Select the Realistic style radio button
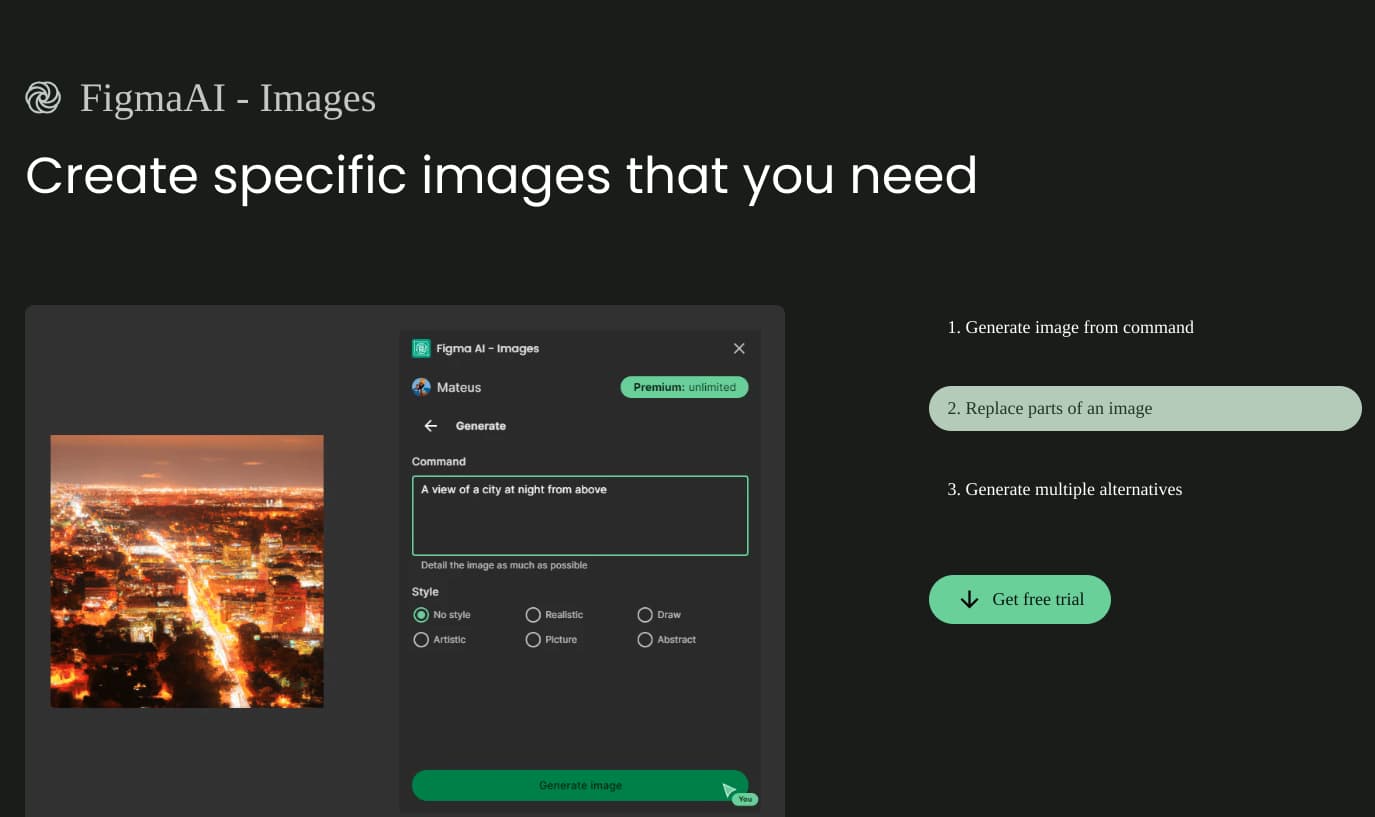The image size is (1375, 817). (x=533, y=614)
